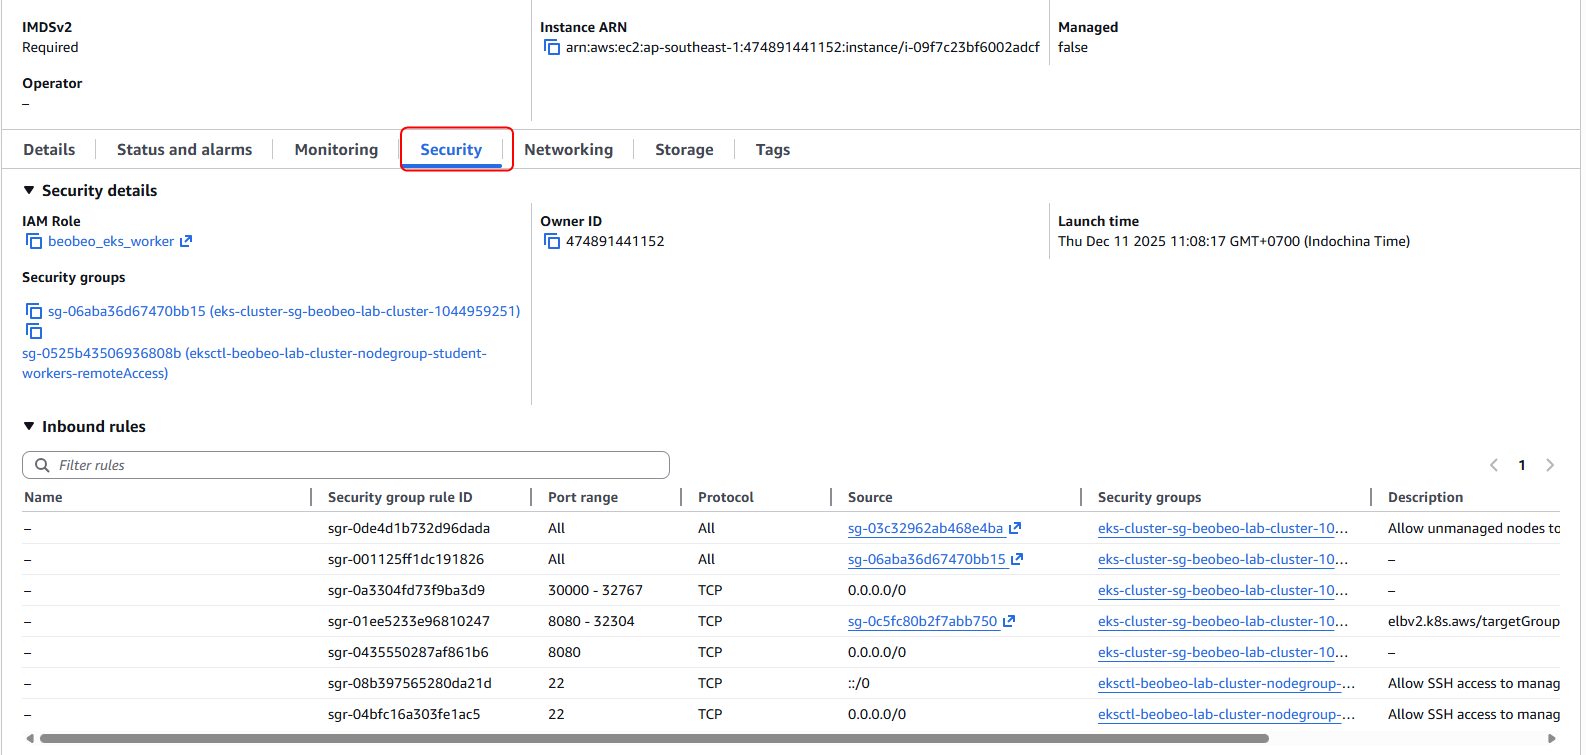Image resolution: width=1586 pixels, height=755 pixels.
Task: Go to previous page of inbound rules
Action: (x=1494, y=465)
